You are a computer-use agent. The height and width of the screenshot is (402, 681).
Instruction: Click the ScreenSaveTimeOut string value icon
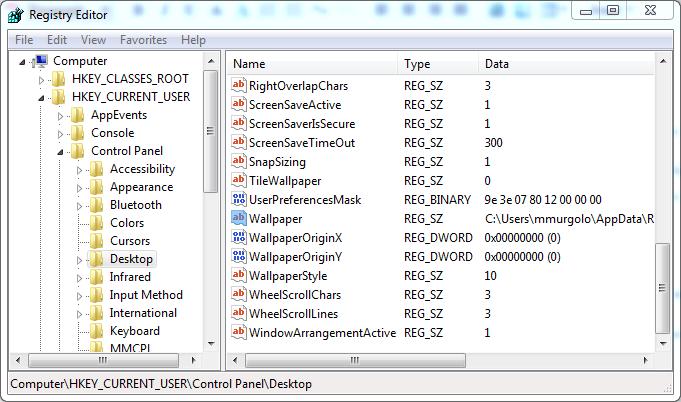click(x=238, y=142)
